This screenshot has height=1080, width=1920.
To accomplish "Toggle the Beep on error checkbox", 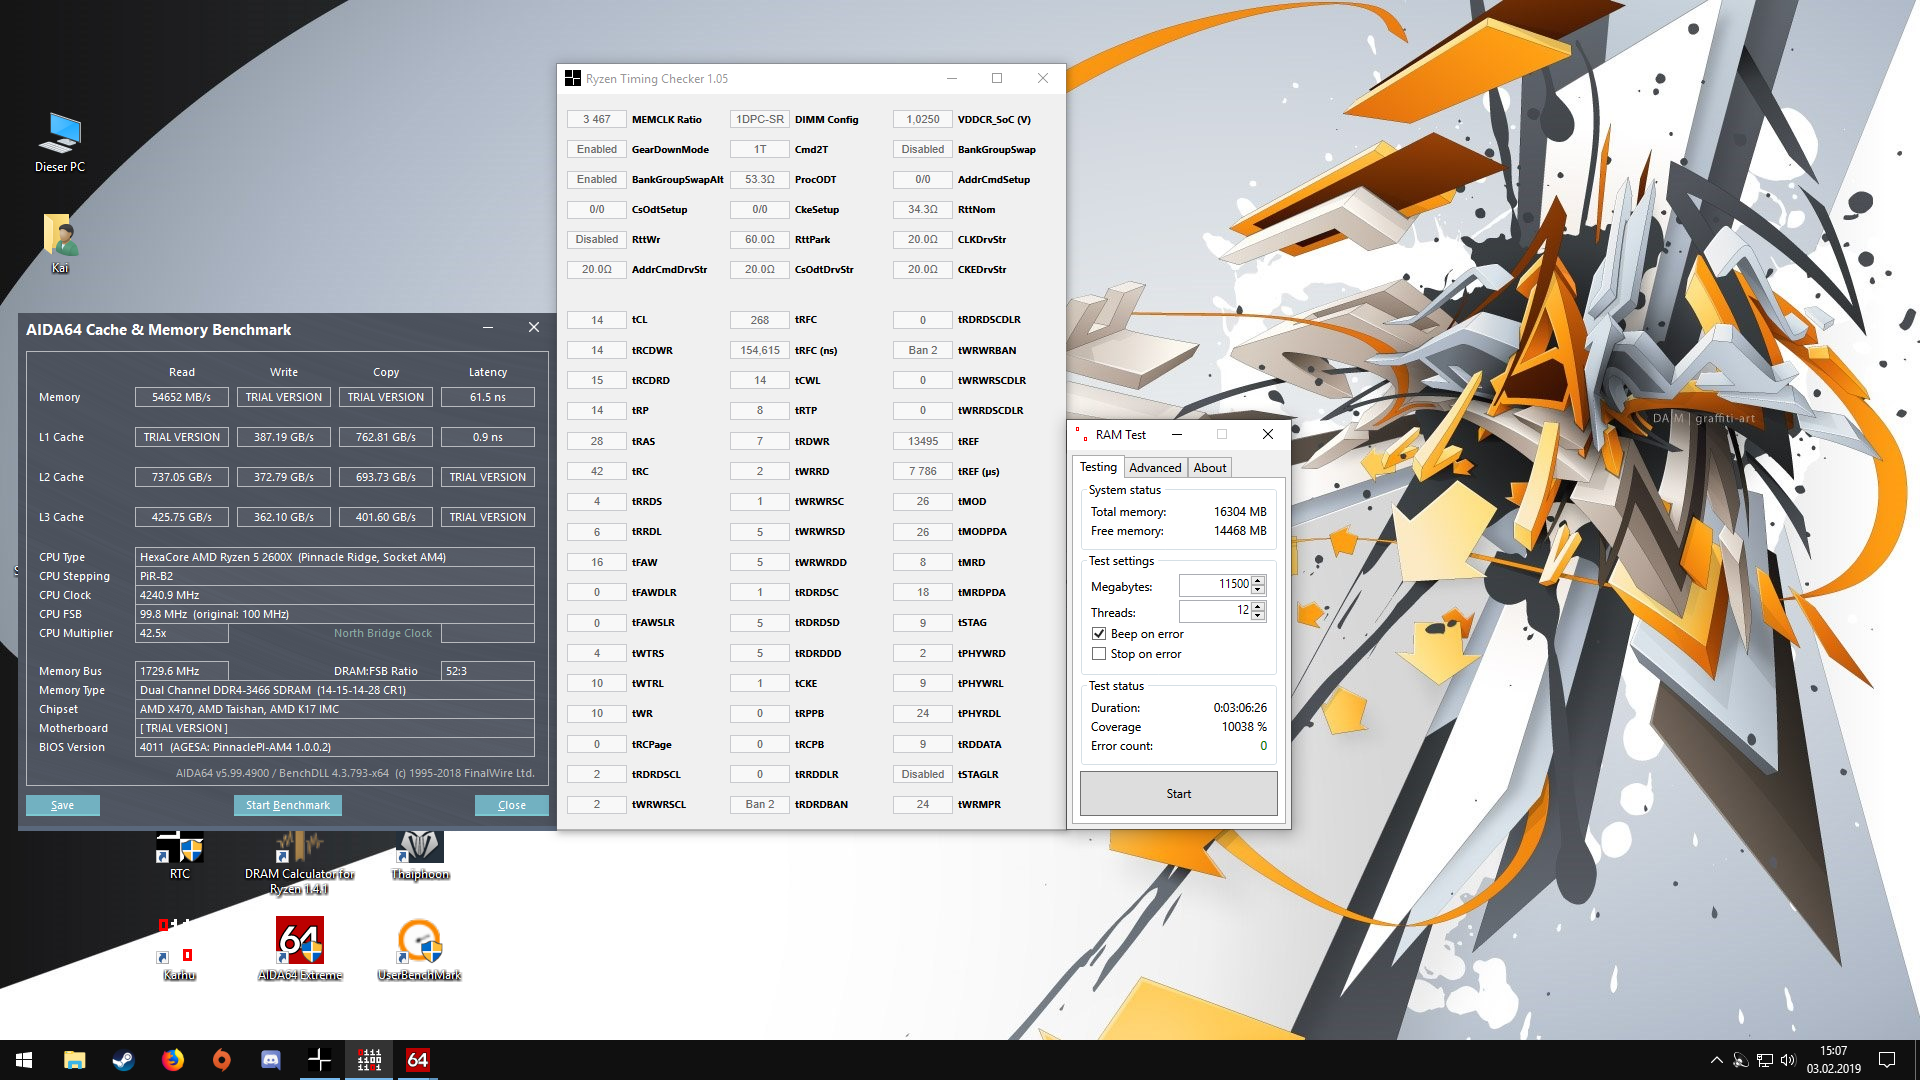I will [1099, 634].
